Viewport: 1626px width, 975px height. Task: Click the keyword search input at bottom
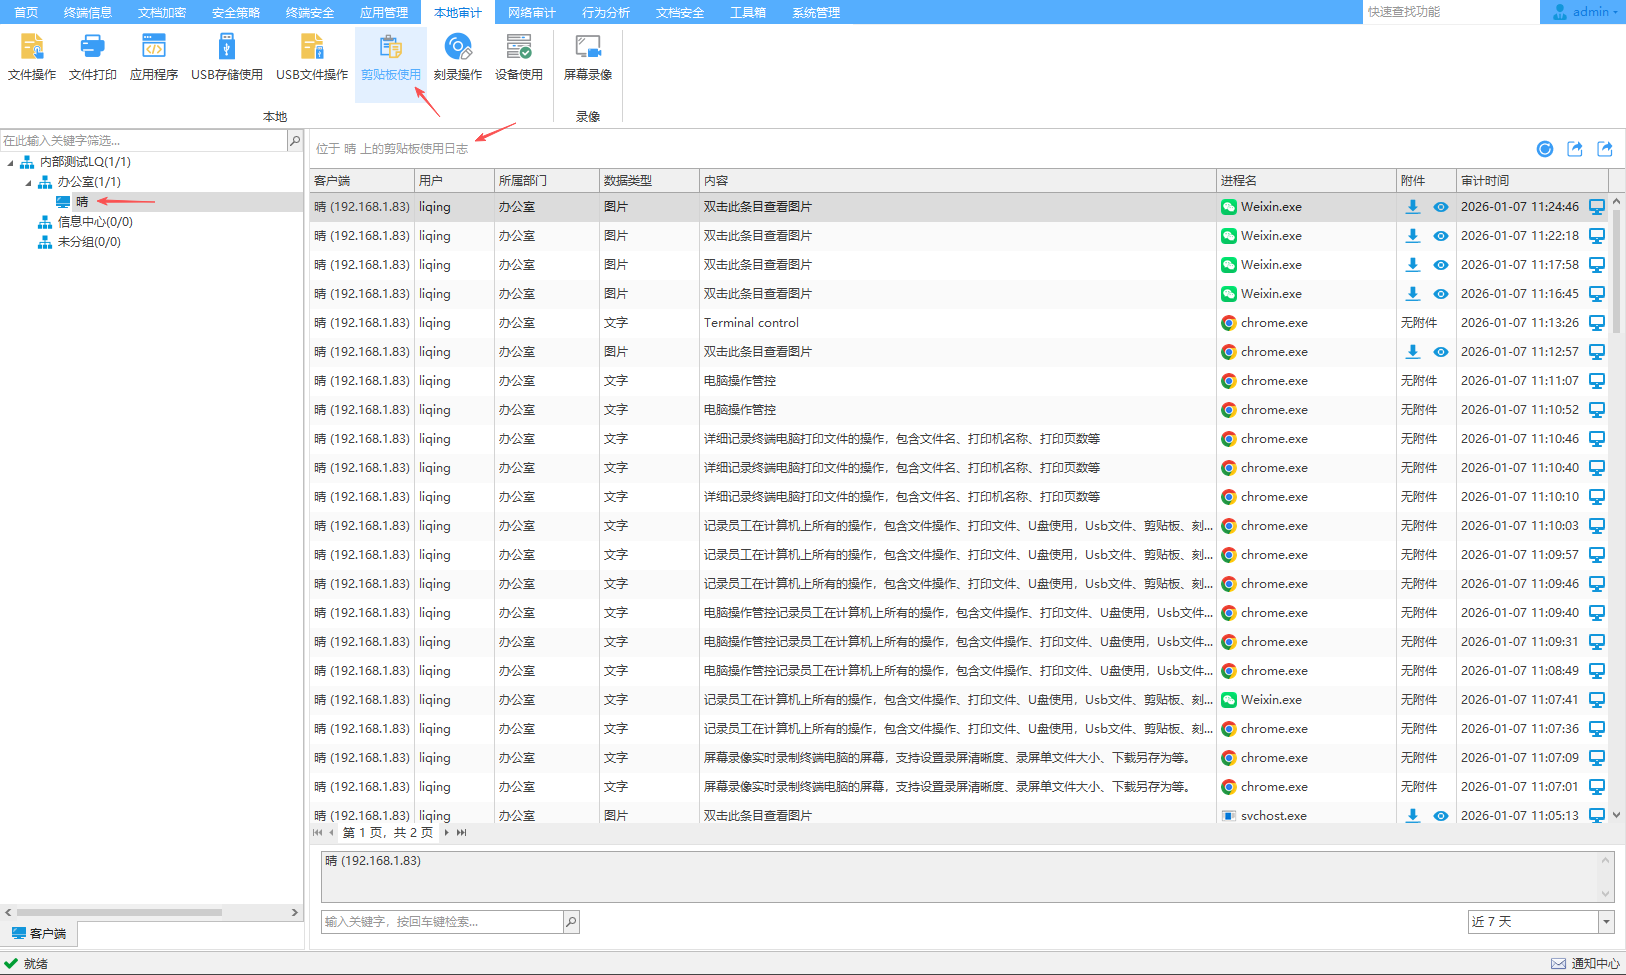[x=442, y=922]
